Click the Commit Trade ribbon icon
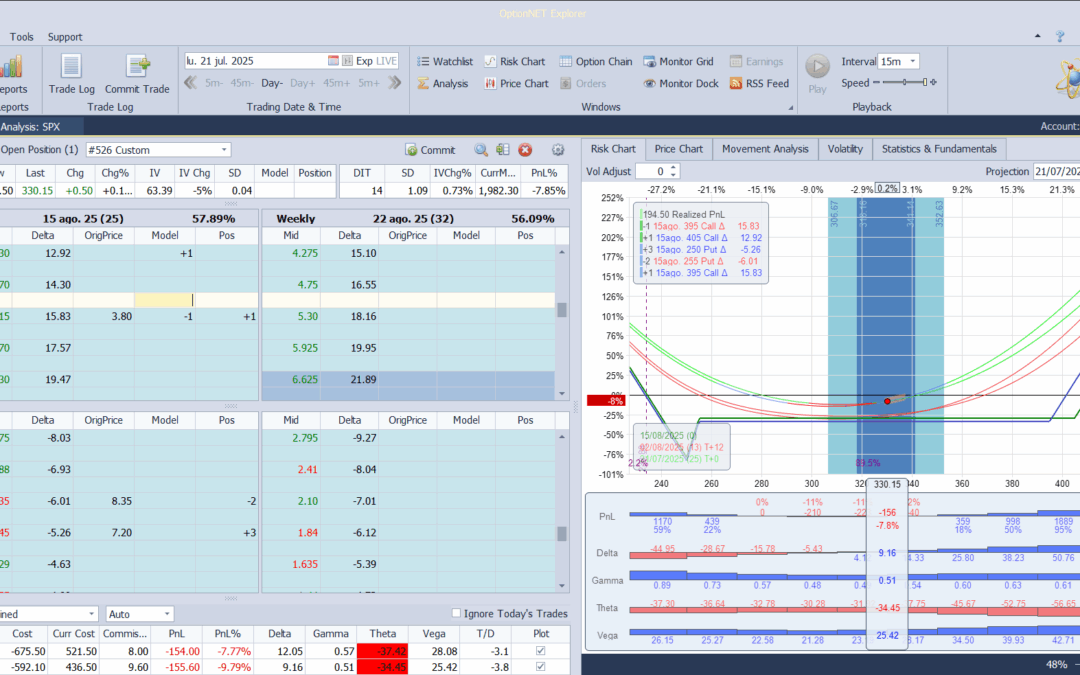 pyautogui.click(x=138, y=67)
